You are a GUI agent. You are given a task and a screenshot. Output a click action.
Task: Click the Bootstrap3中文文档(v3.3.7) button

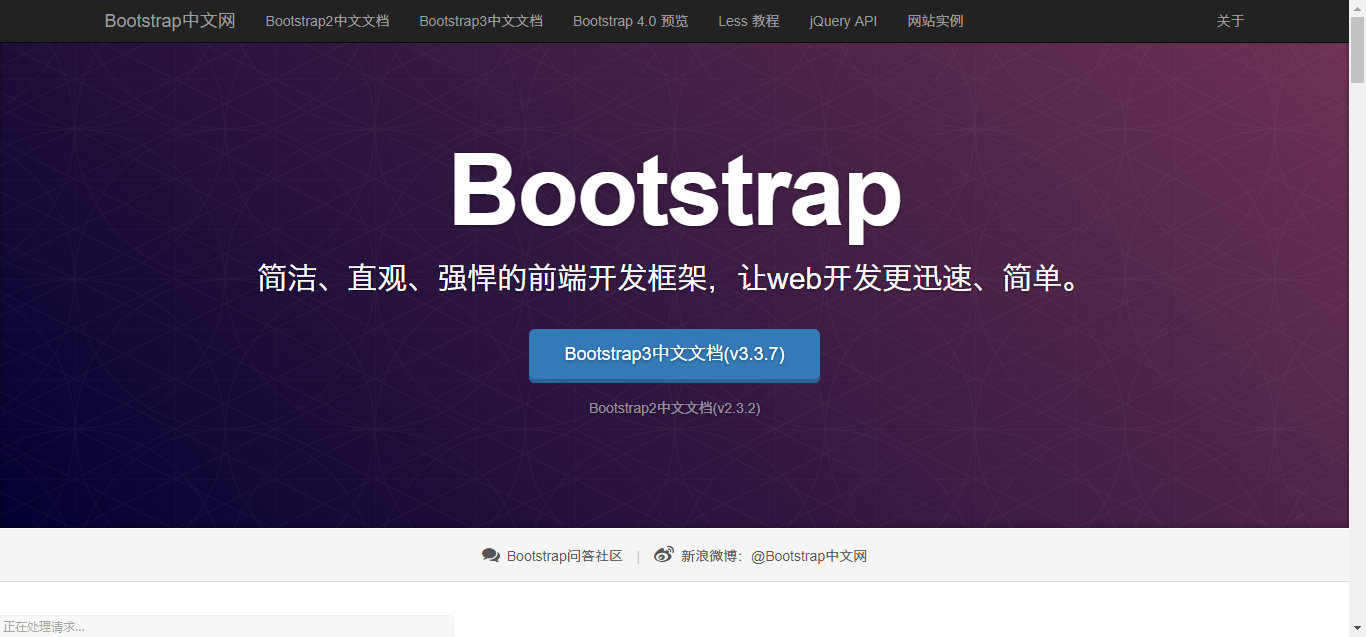pyautogui.click(x=674, y=355)
